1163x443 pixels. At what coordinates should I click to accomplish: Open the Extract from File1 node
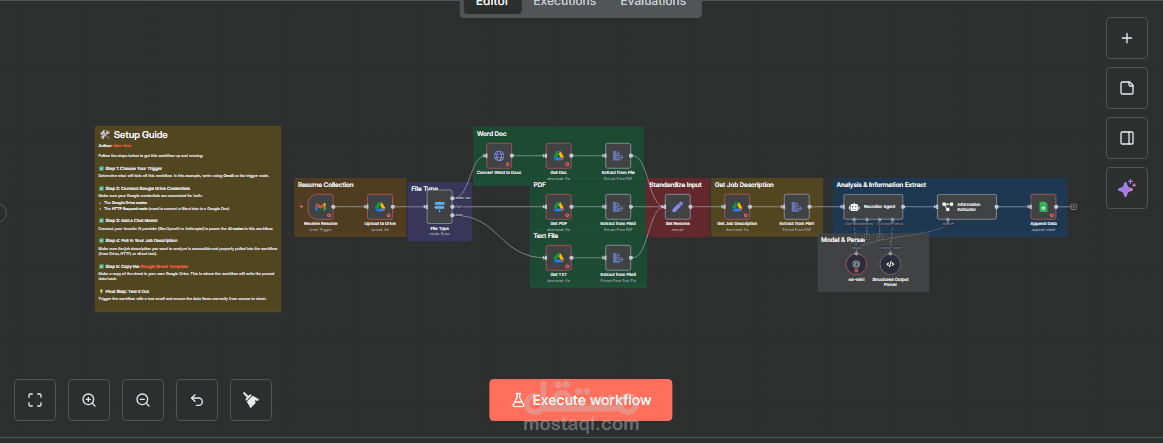pyautogui.click(x=796, y=207)
